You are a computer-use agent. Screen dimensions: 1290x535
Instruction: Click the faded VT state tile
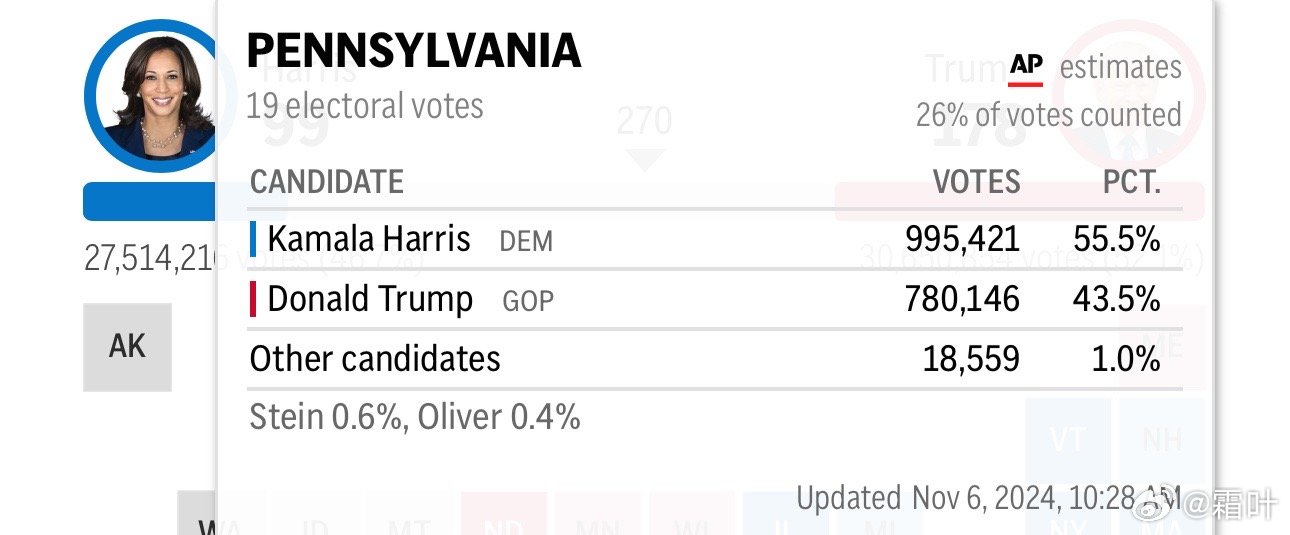pos(1068,441)
